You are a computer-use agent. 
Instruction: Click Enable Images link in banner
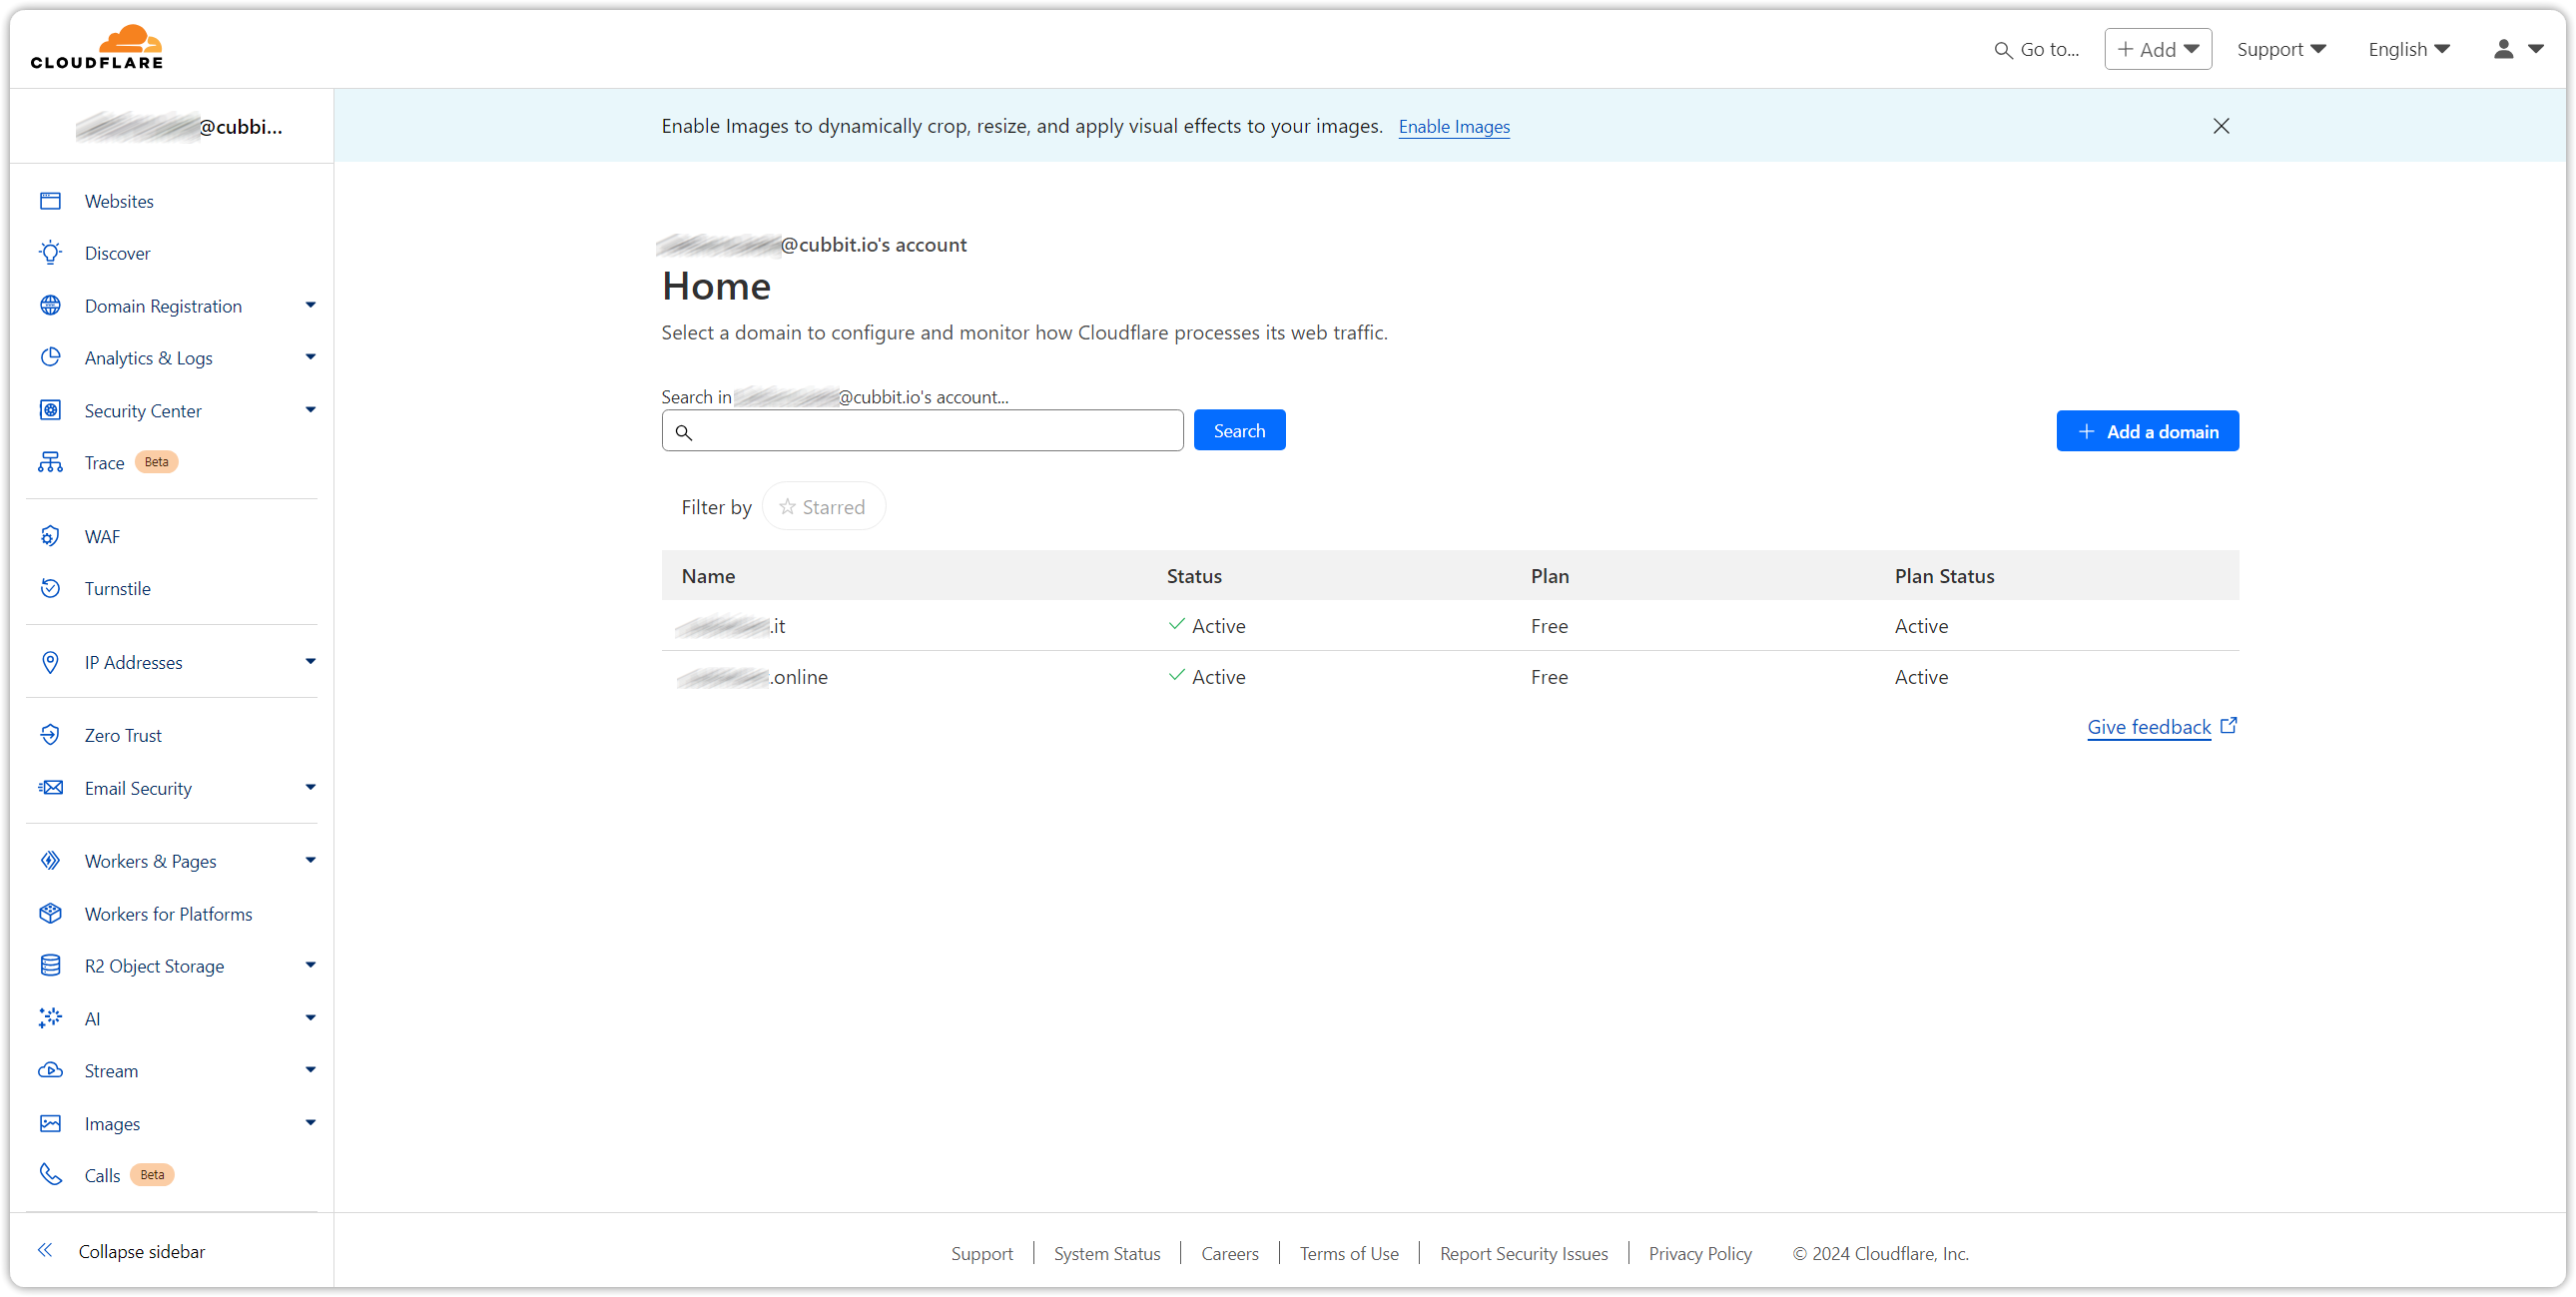coord(1452,126)
